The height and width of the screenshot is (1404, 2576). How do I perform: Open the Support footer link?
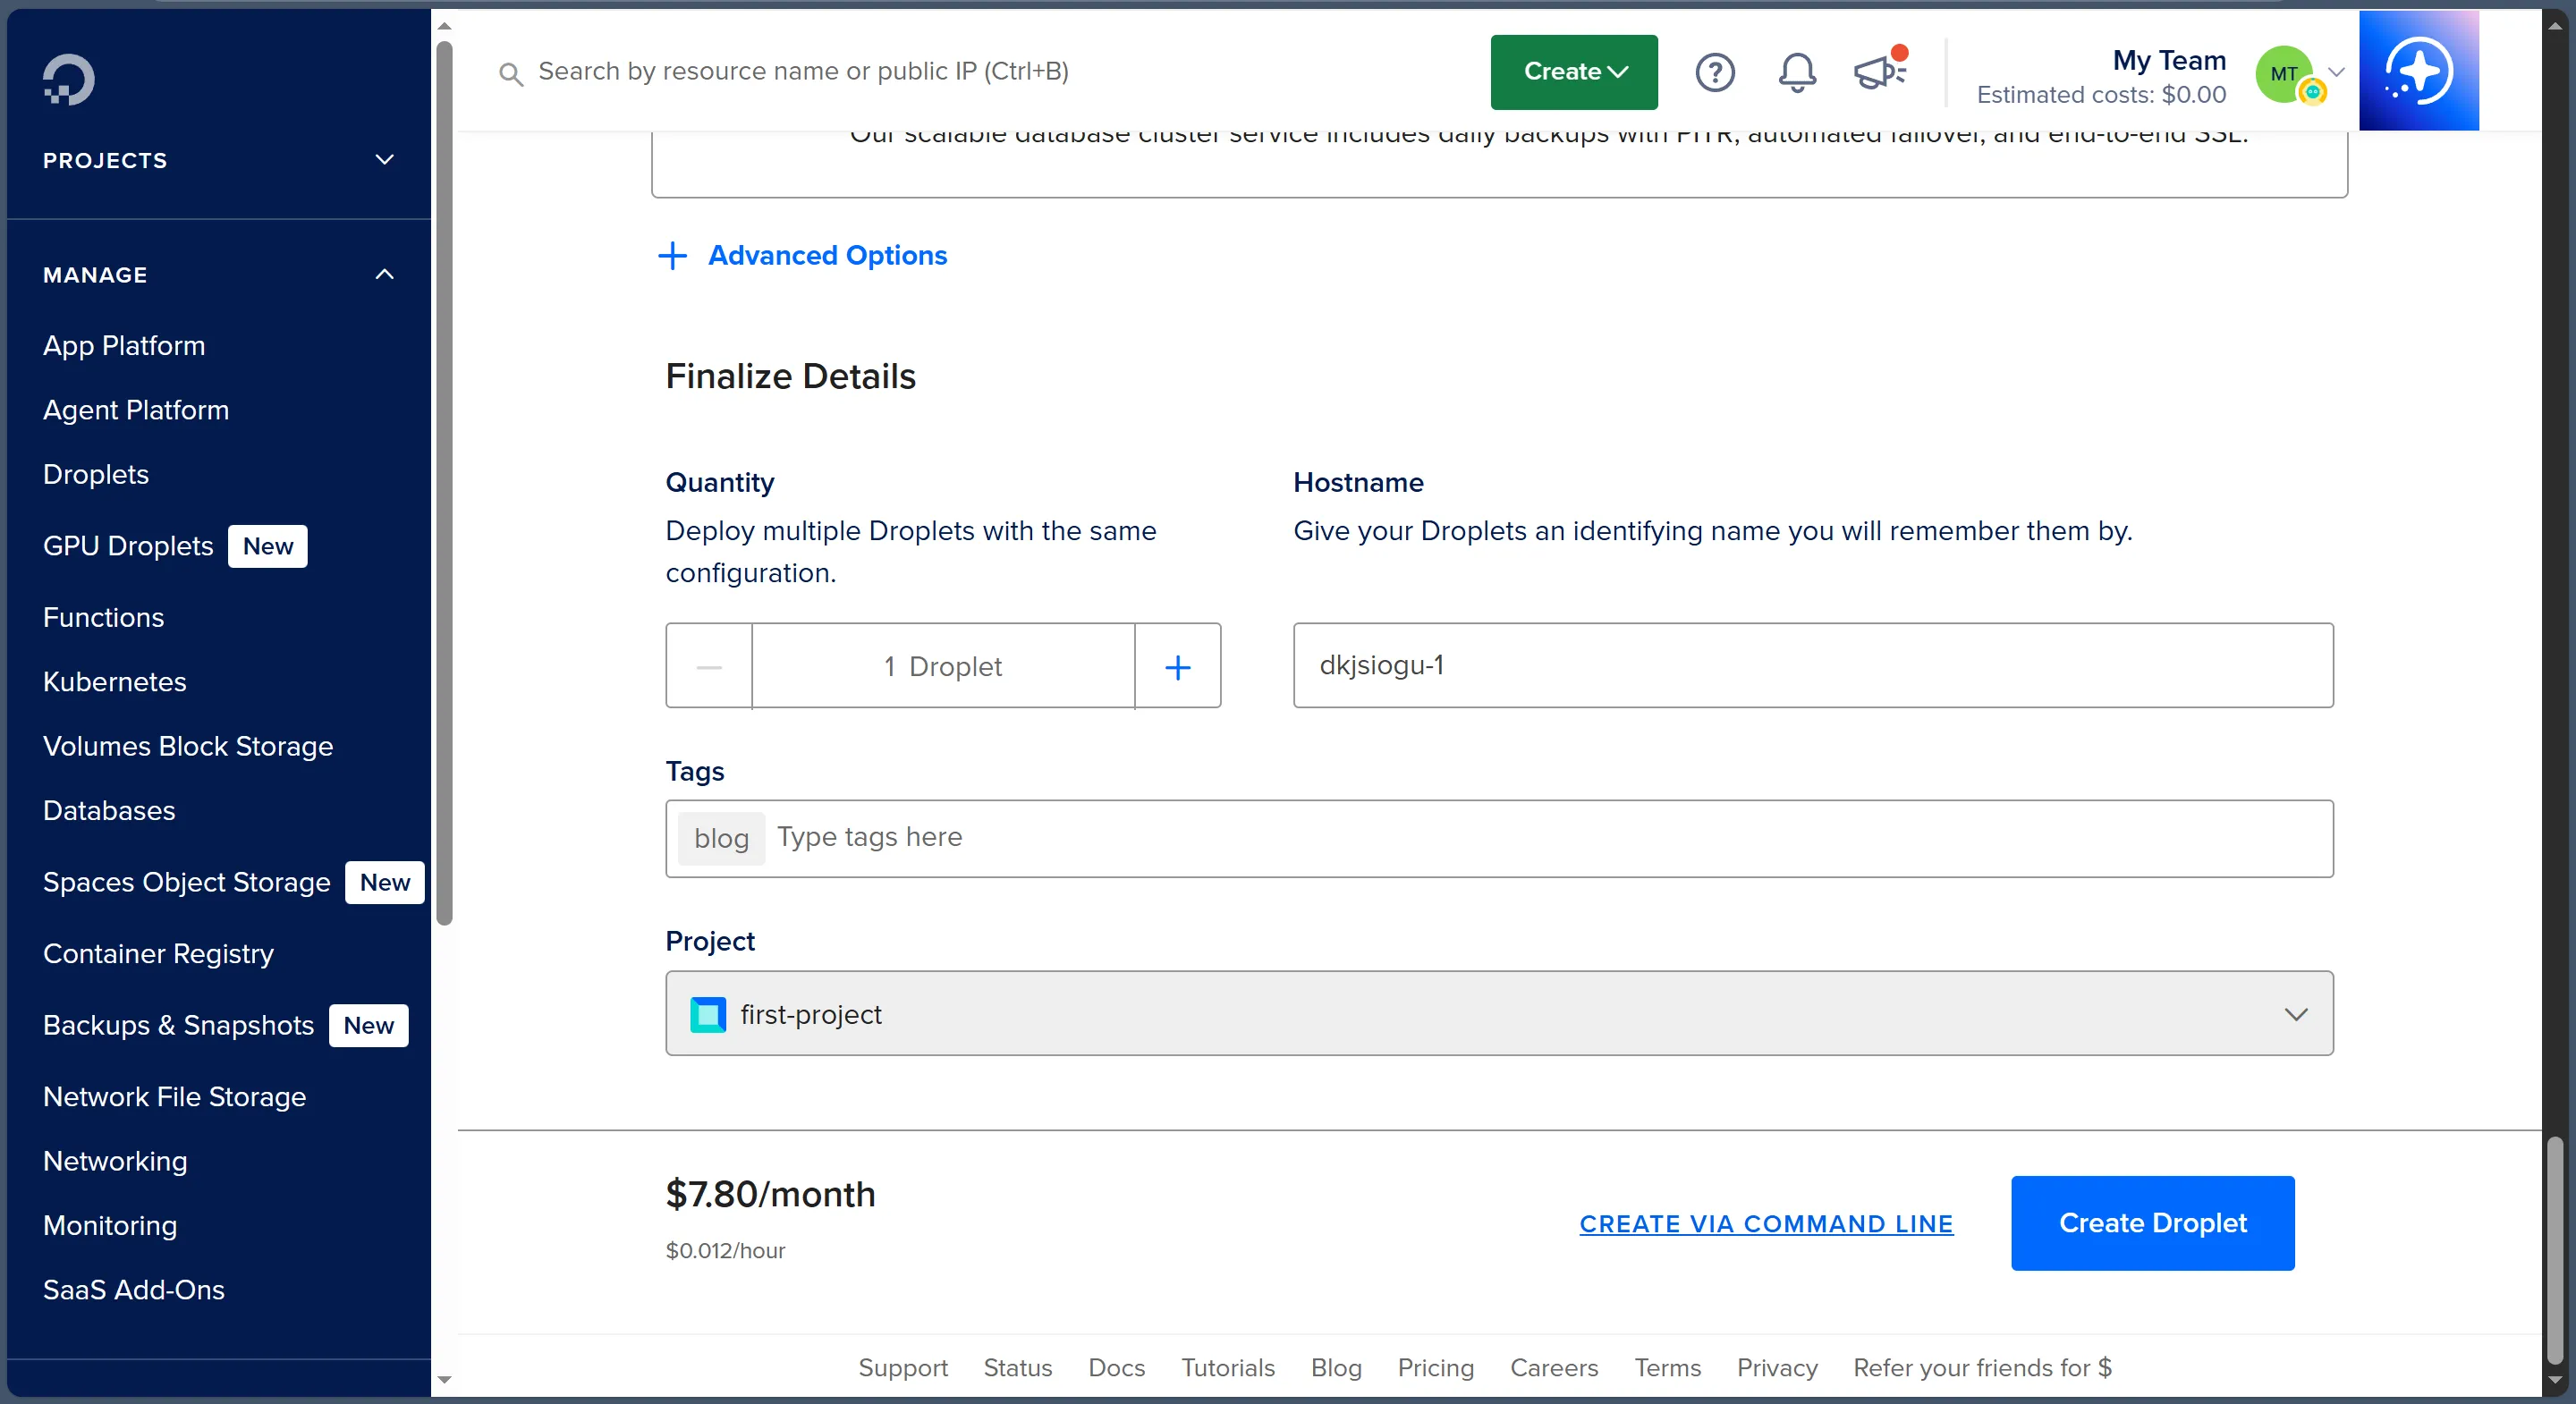coord(903,1367)
